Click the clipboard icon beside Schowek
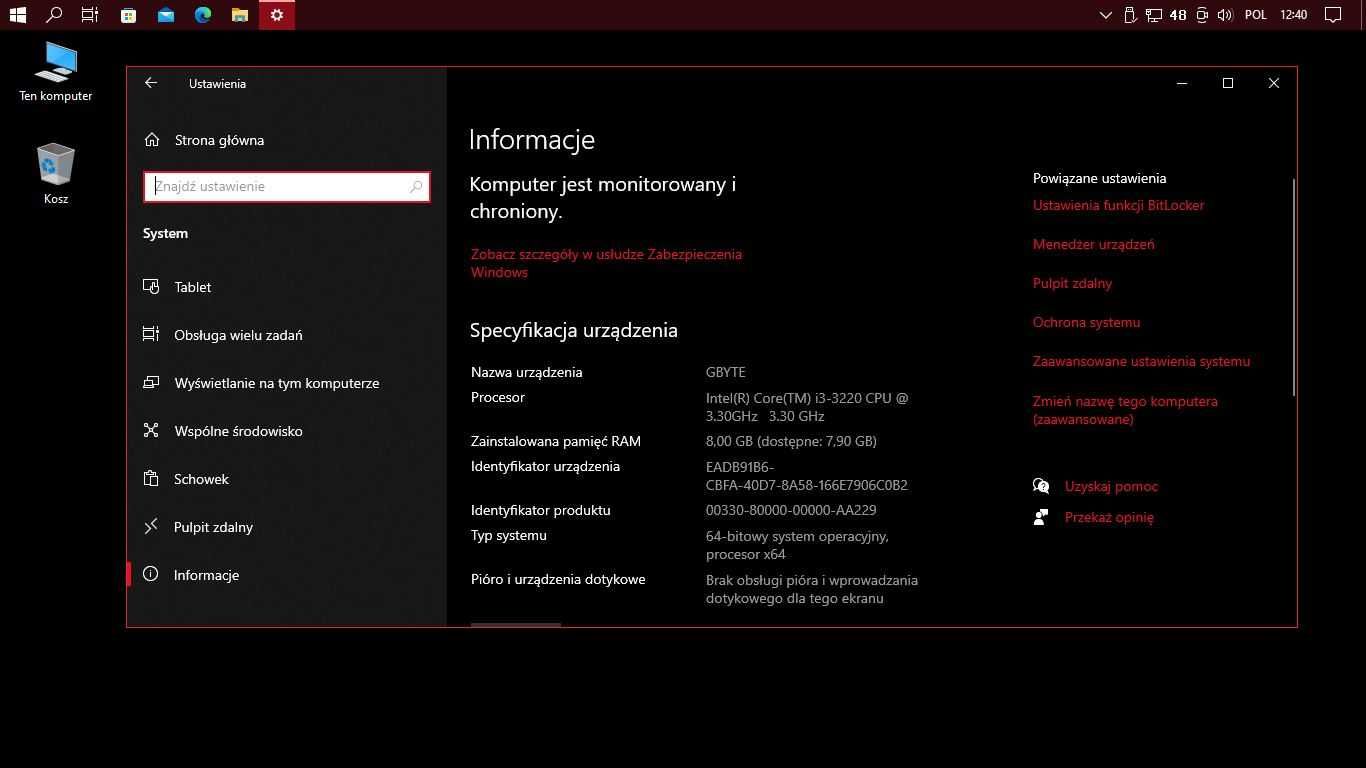This screenshot has width=1366, height=768. (x=151, y=479)
